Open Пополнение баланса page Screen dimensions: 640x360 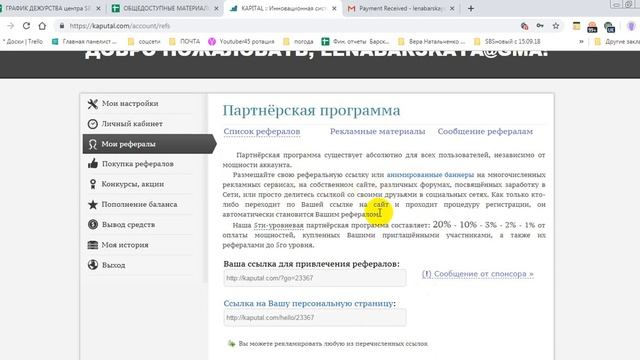(x=139, y=204)
